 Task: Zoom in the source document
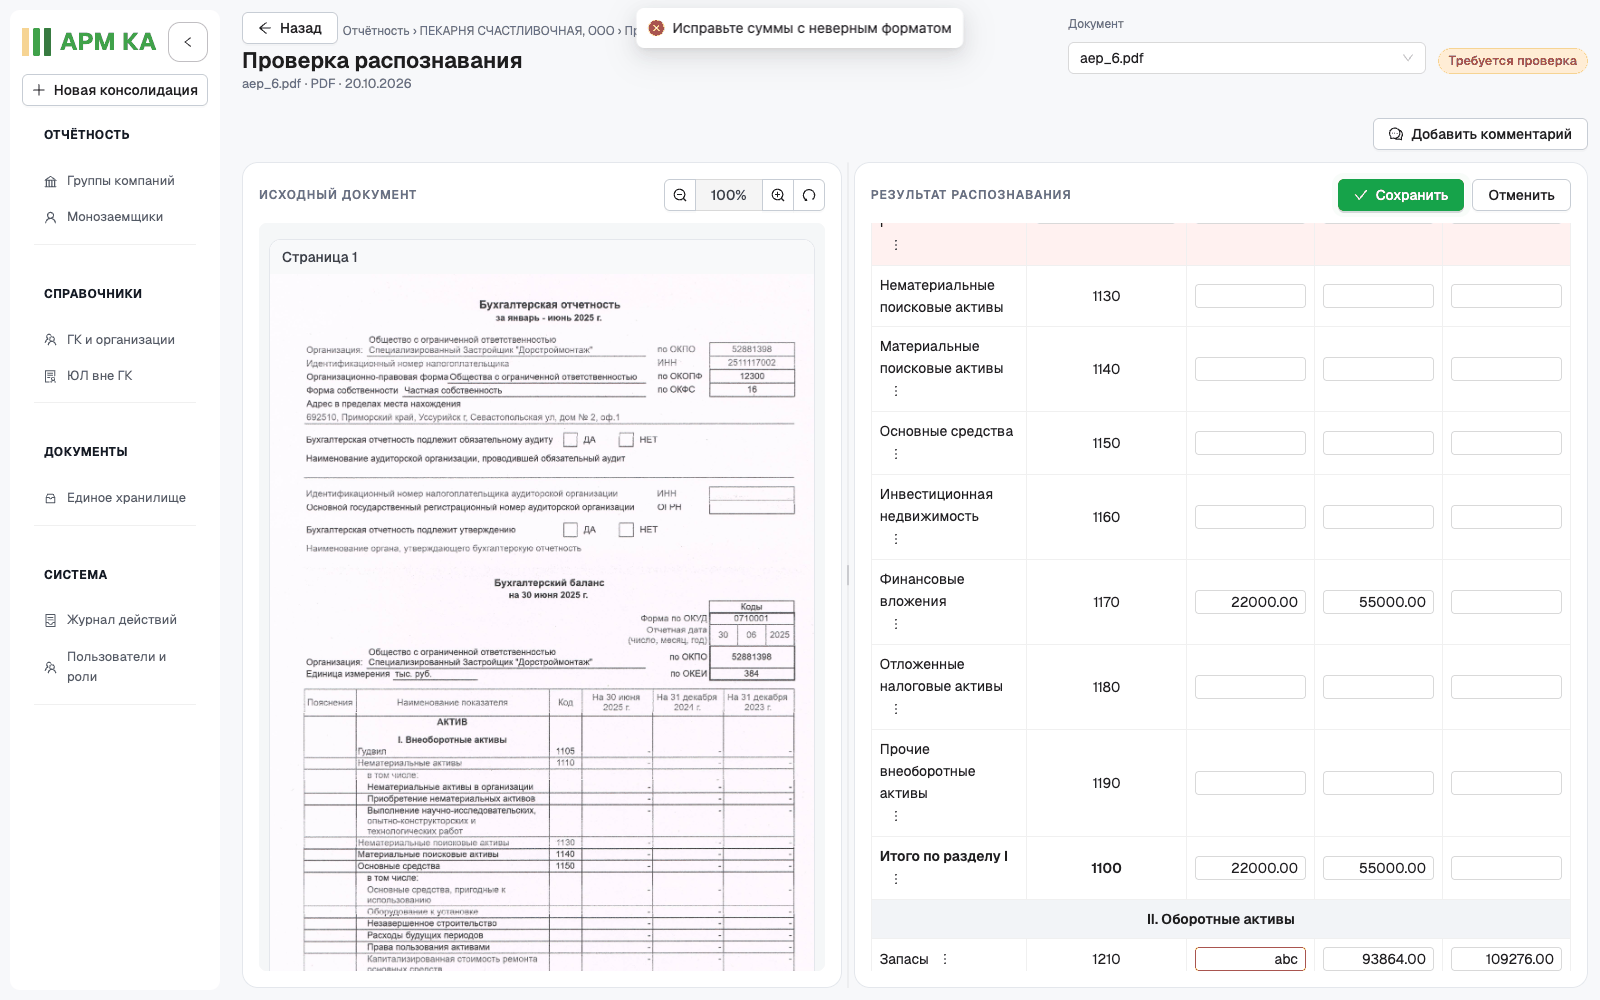coord(778,195)
